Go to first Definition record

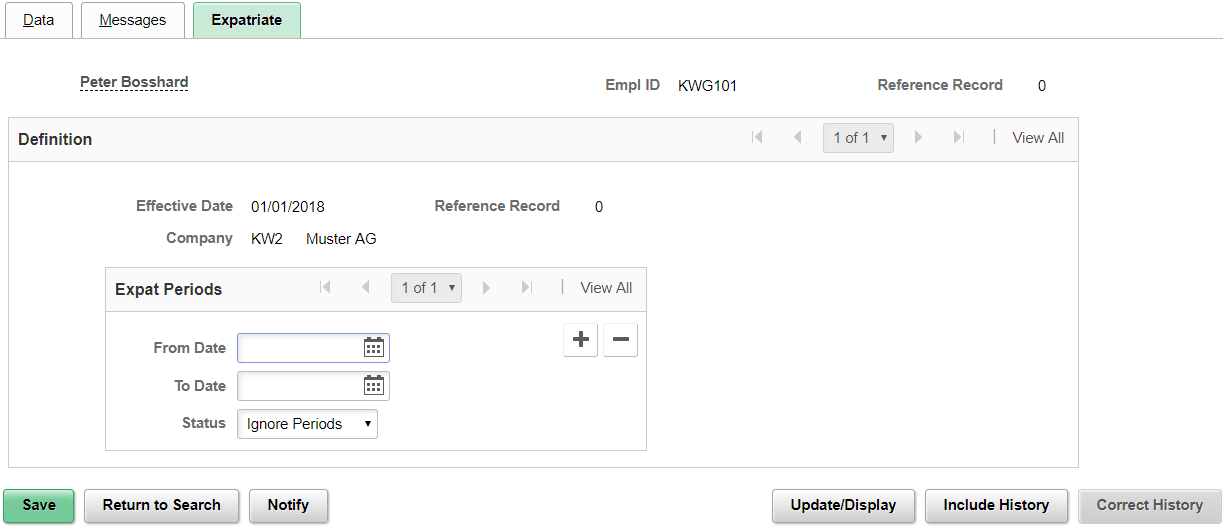click(757, 138)
